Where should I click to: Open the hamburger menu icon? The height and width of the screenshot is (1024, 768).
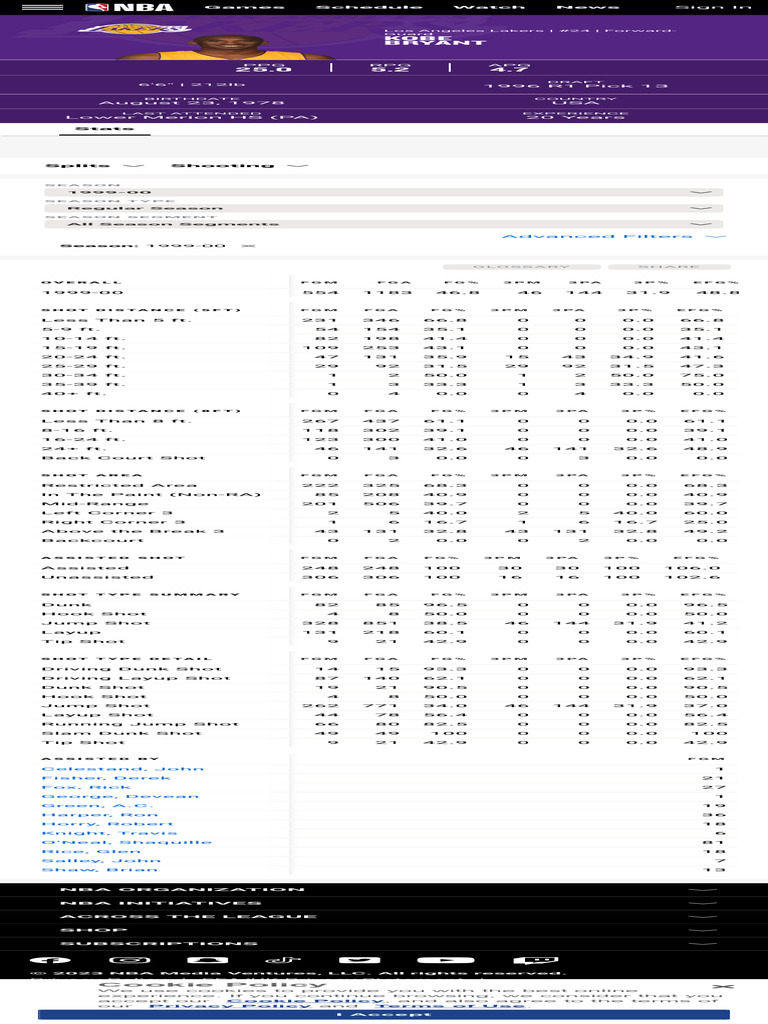(x=42, y=7)
